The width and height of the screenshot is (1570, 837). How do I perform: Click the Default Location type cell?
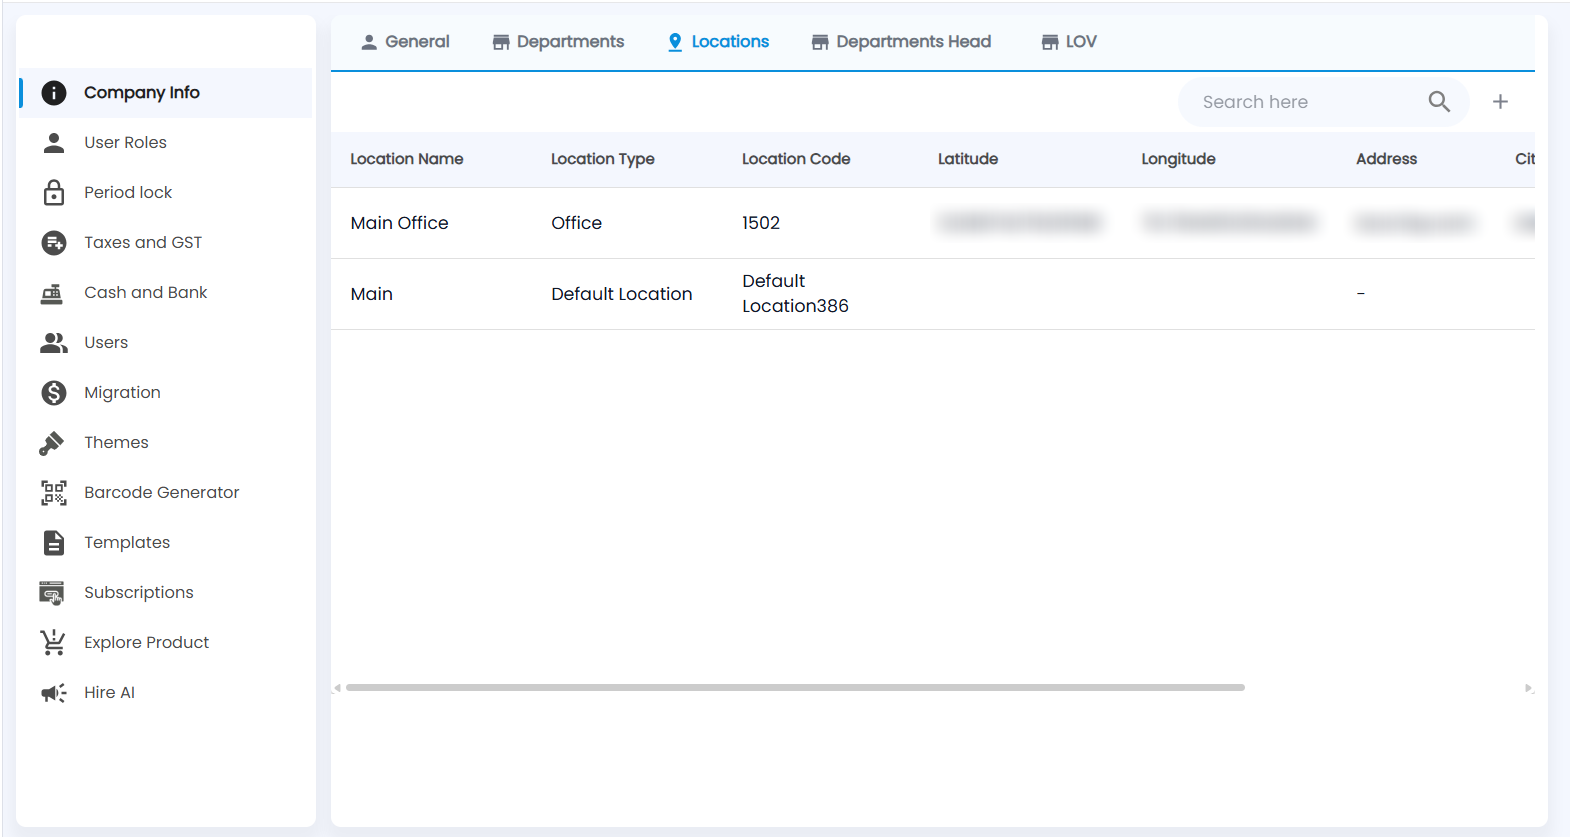click(x=622, y=294)
